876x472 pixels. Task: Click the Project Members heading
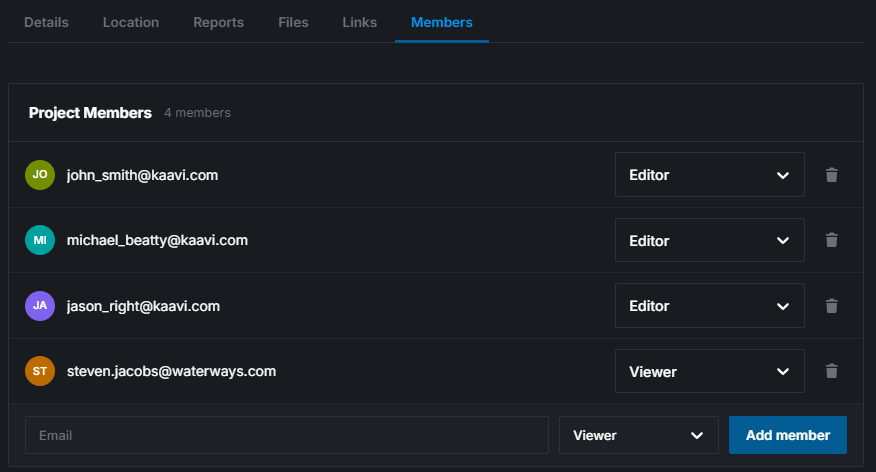click(91, 113)
